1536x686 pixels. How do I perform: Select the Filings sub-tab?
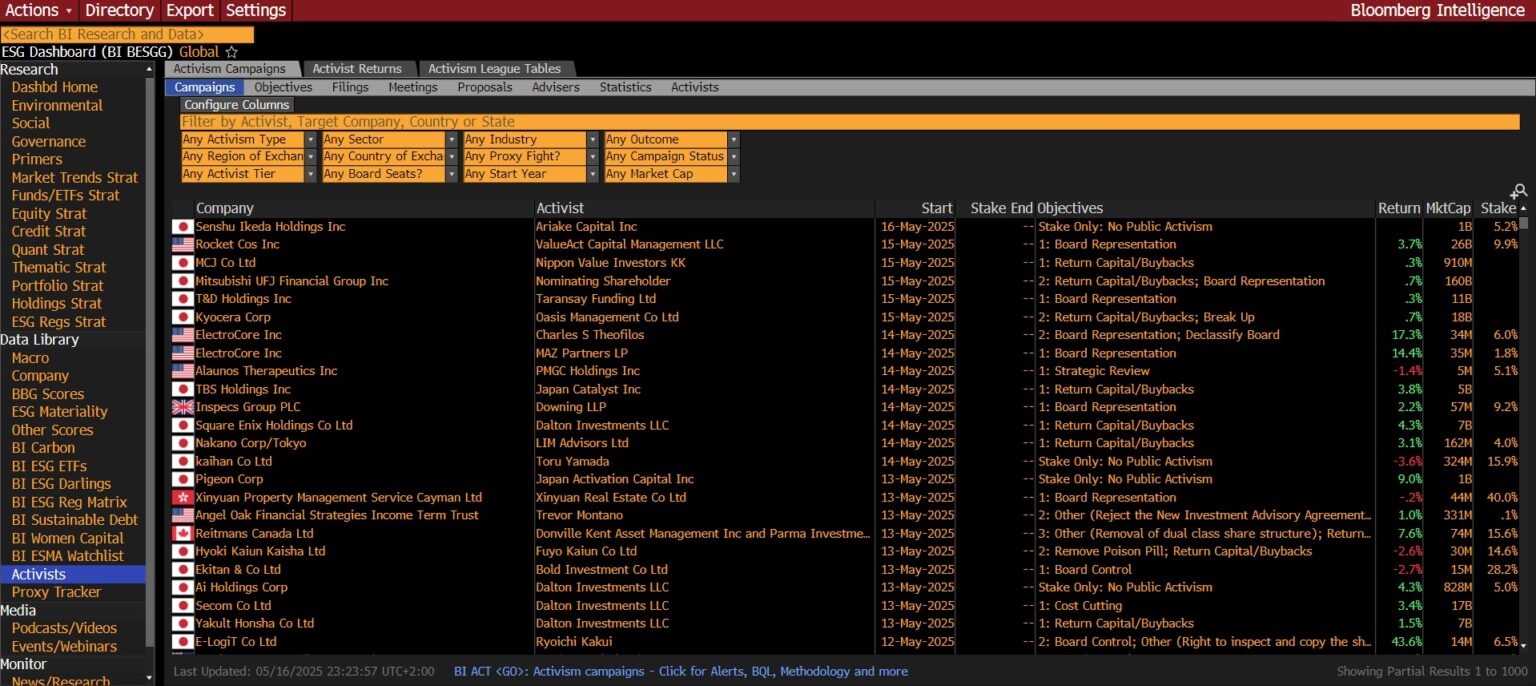point(350,87)
